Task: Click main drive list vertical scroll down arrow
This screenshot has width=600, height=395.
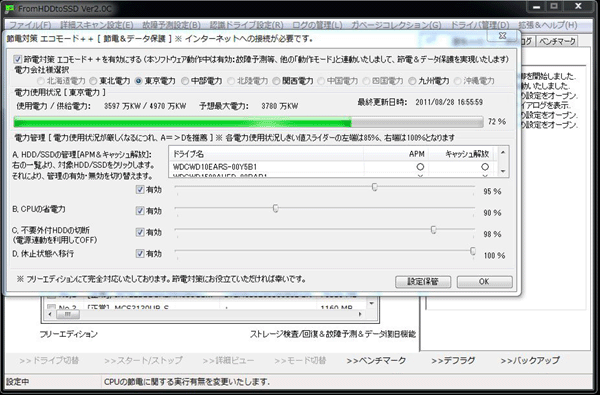Action: pos(371,304)
